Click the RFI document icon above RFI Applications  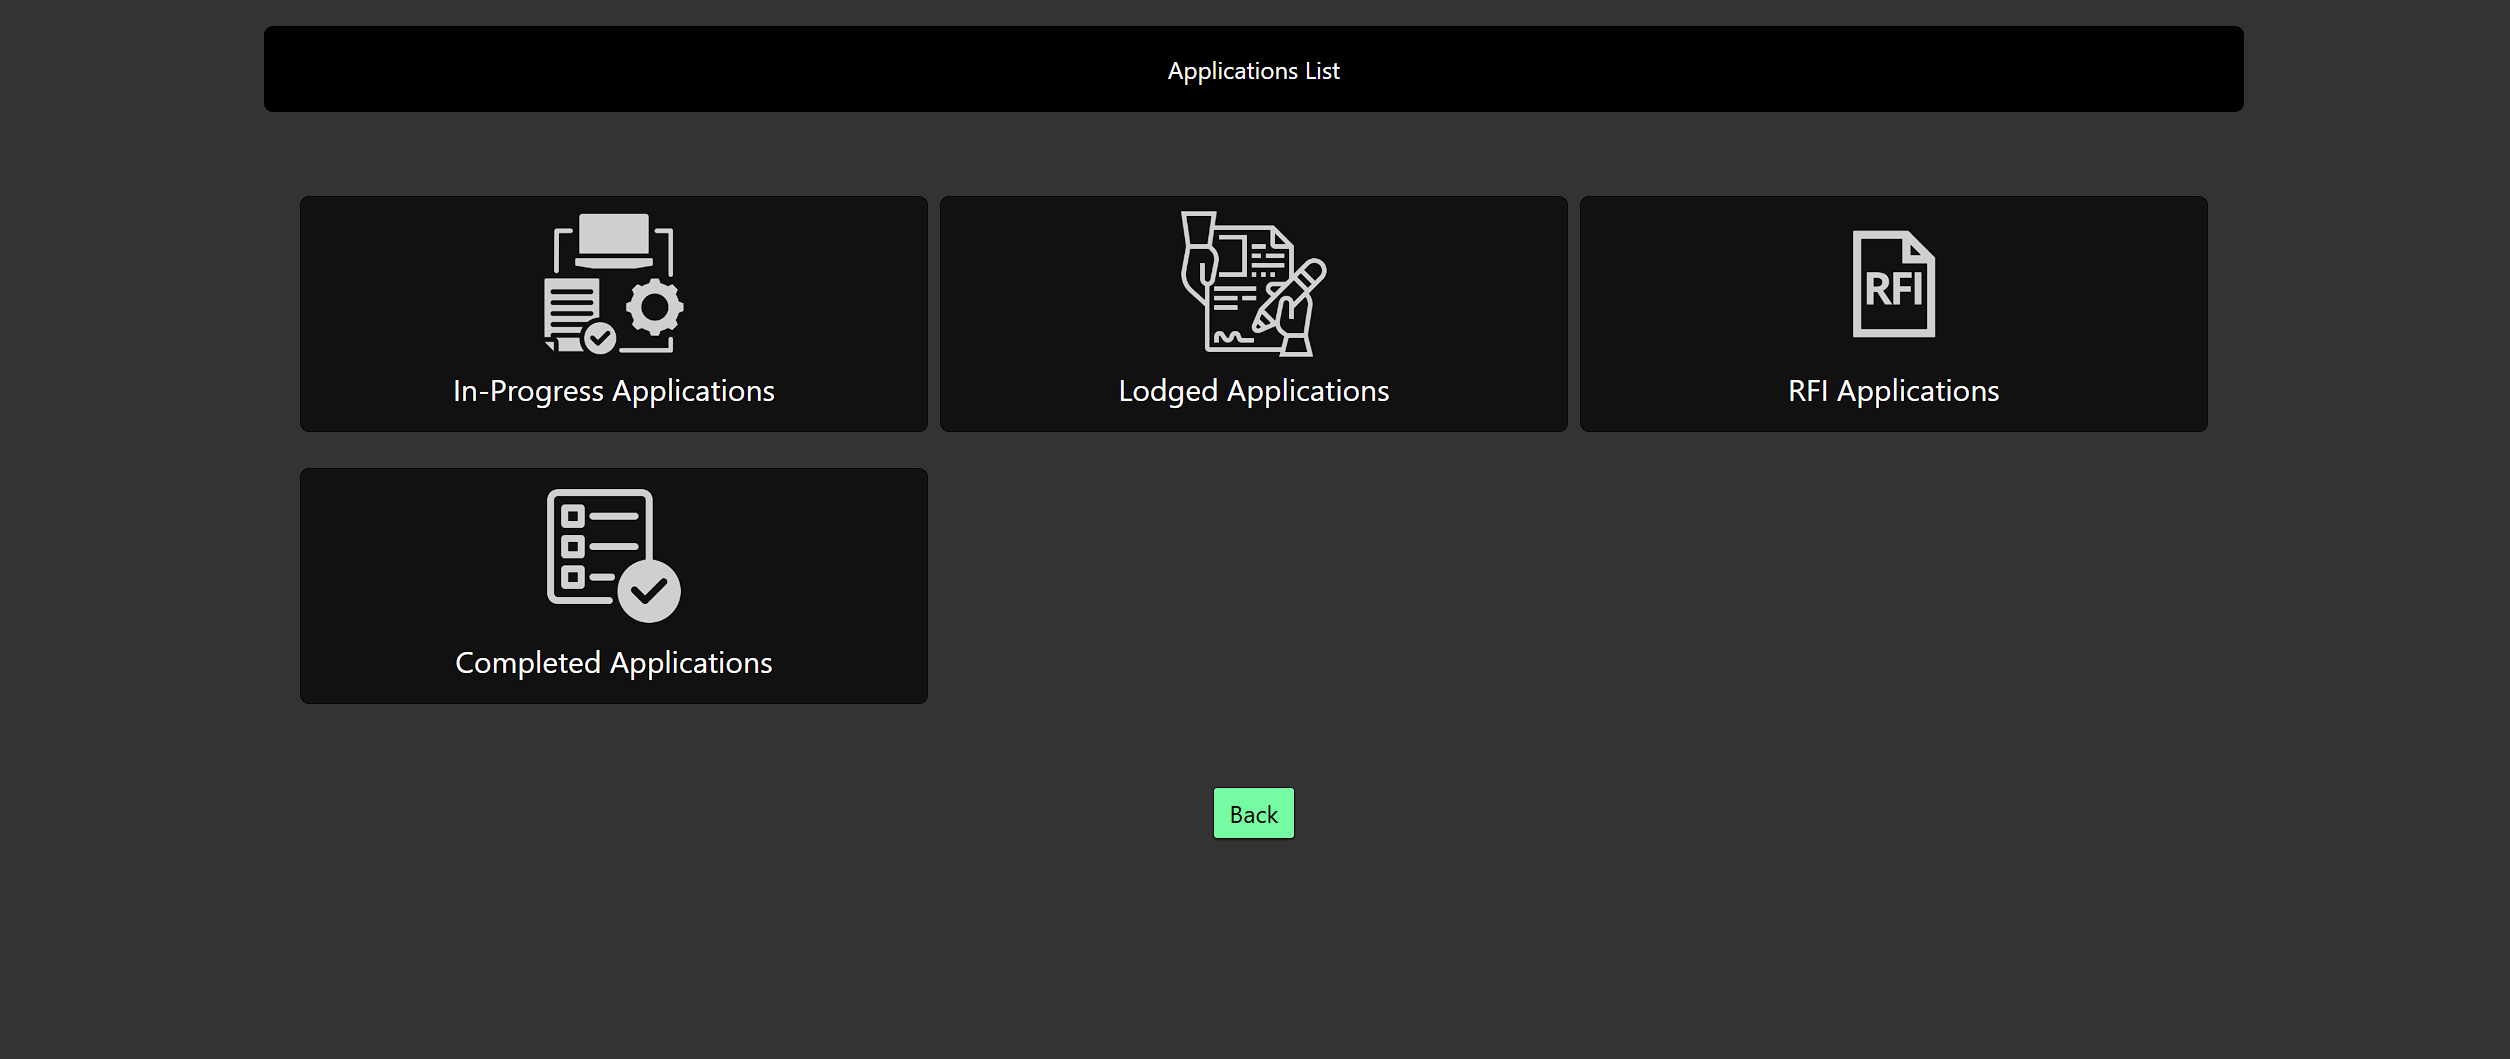(1893, 285)
